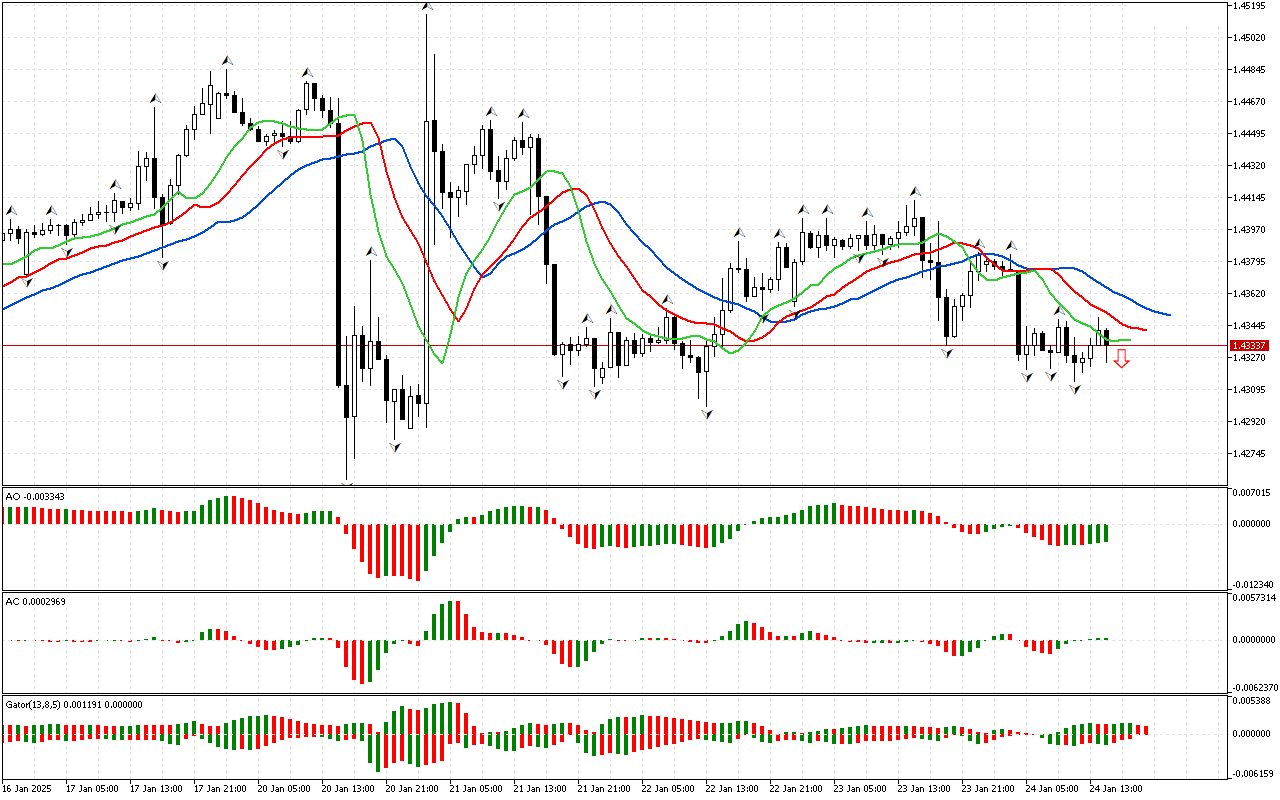The width and height of the screenshot is (1280, 800).
Task: Click the 24 Jan 05:00 time label
Action: [x=1053, y=788]
